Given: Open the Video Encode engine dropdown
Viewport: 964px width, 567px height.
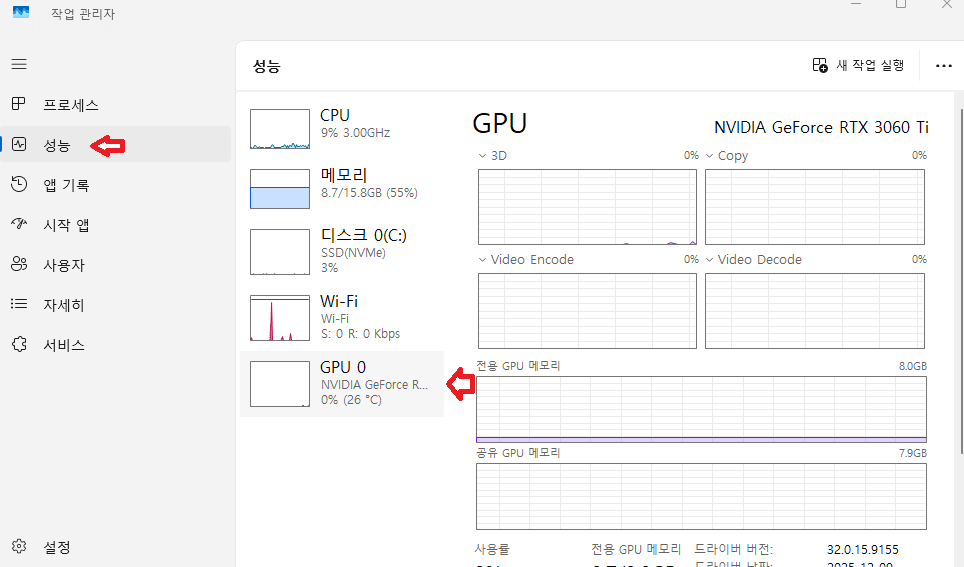Looking at the screenshot, I should click(483, 260).
